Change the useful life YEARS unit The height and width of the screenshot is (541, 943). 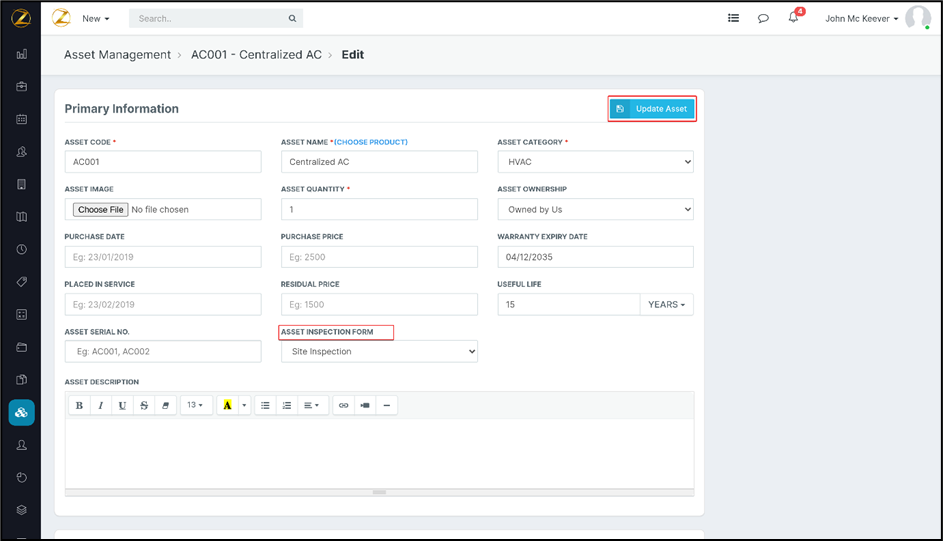click(666, 304)
